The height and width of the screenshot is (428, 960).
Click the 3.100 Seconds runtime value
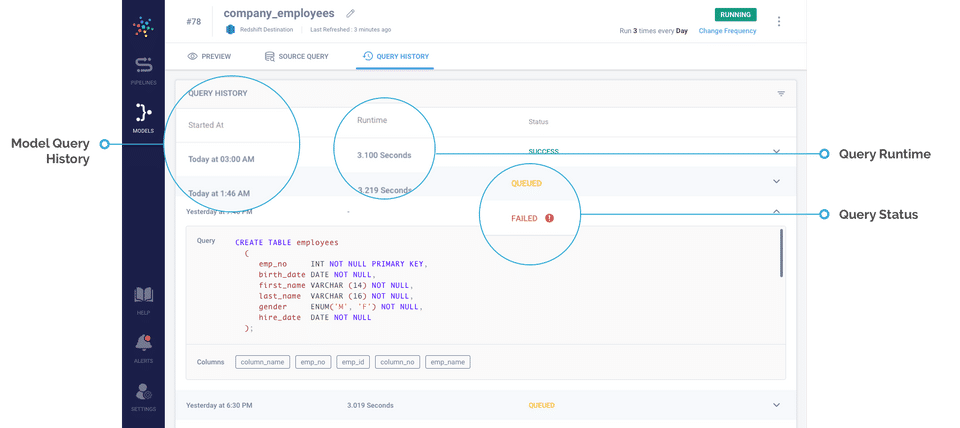[384, 155]
